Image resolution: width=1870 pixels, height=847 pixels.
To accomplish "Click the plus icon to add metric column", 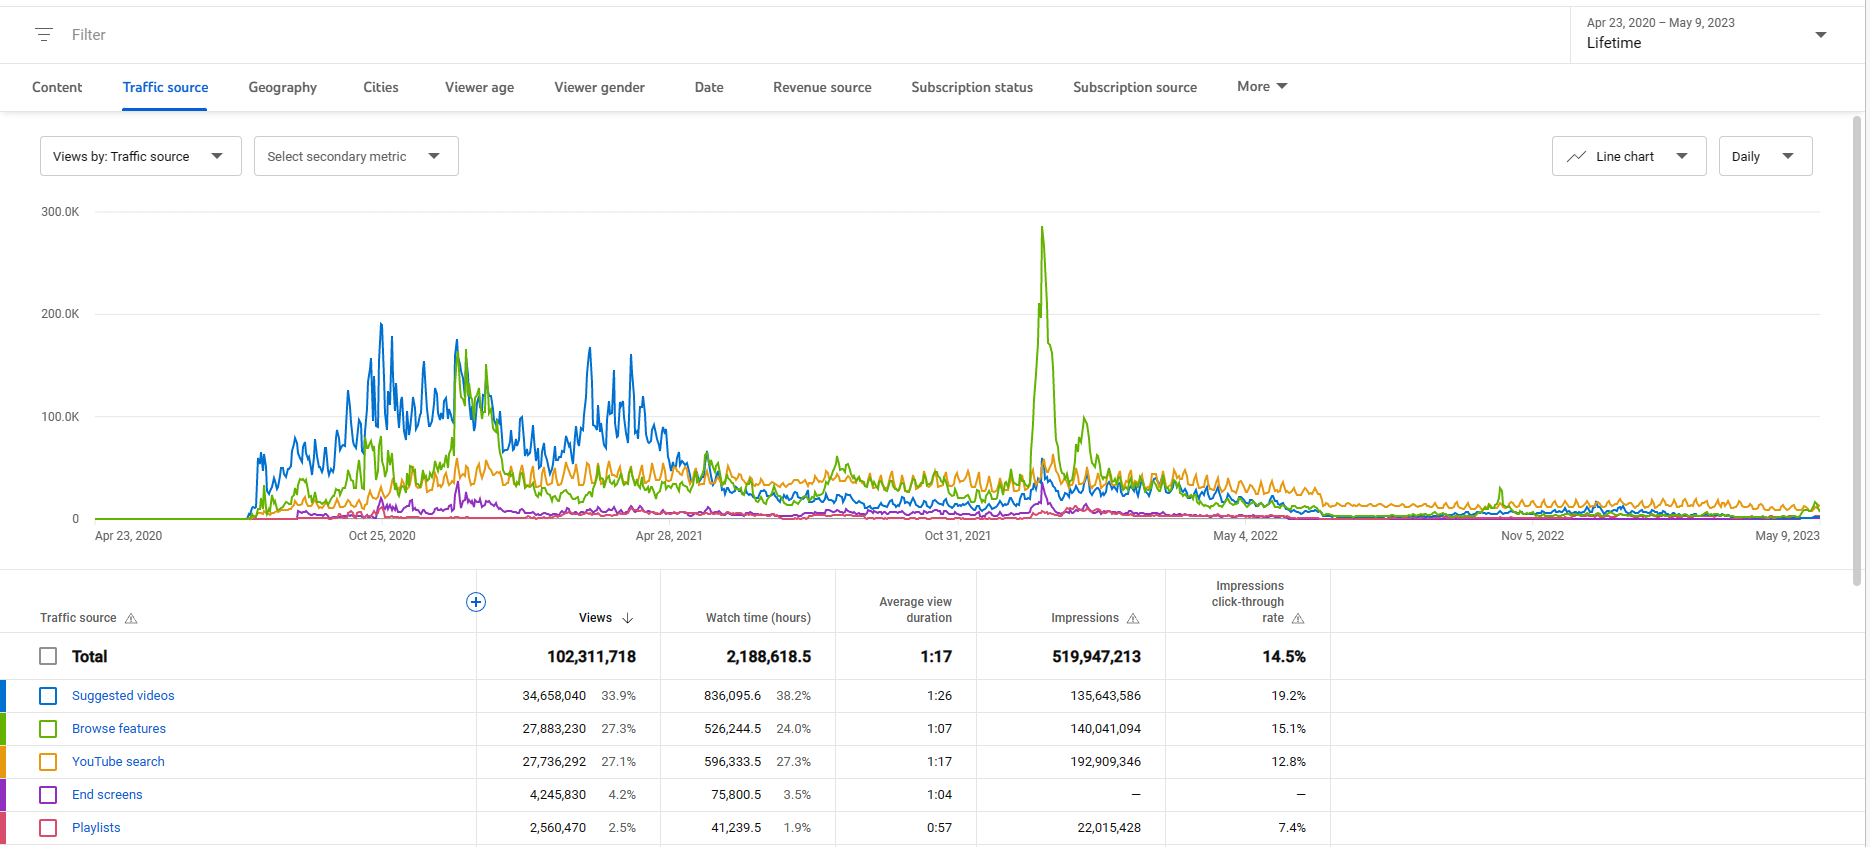I will pyautogui.click(x=476, y=602).
